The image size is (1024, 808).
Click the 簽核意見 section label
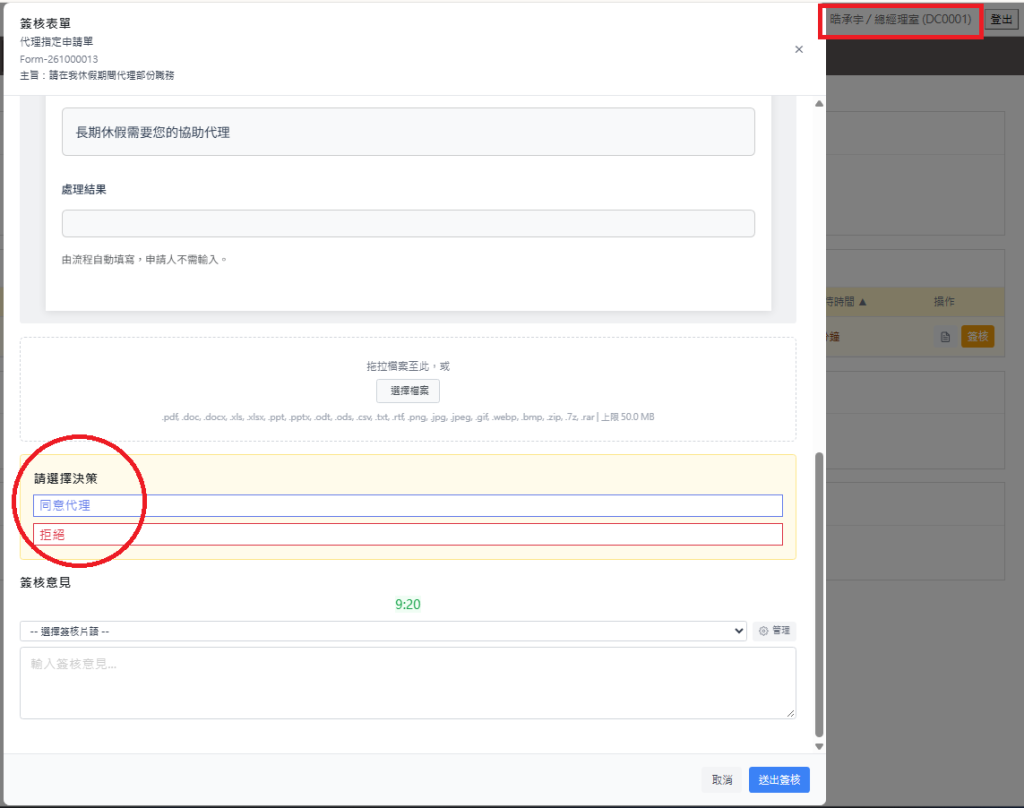45,583
